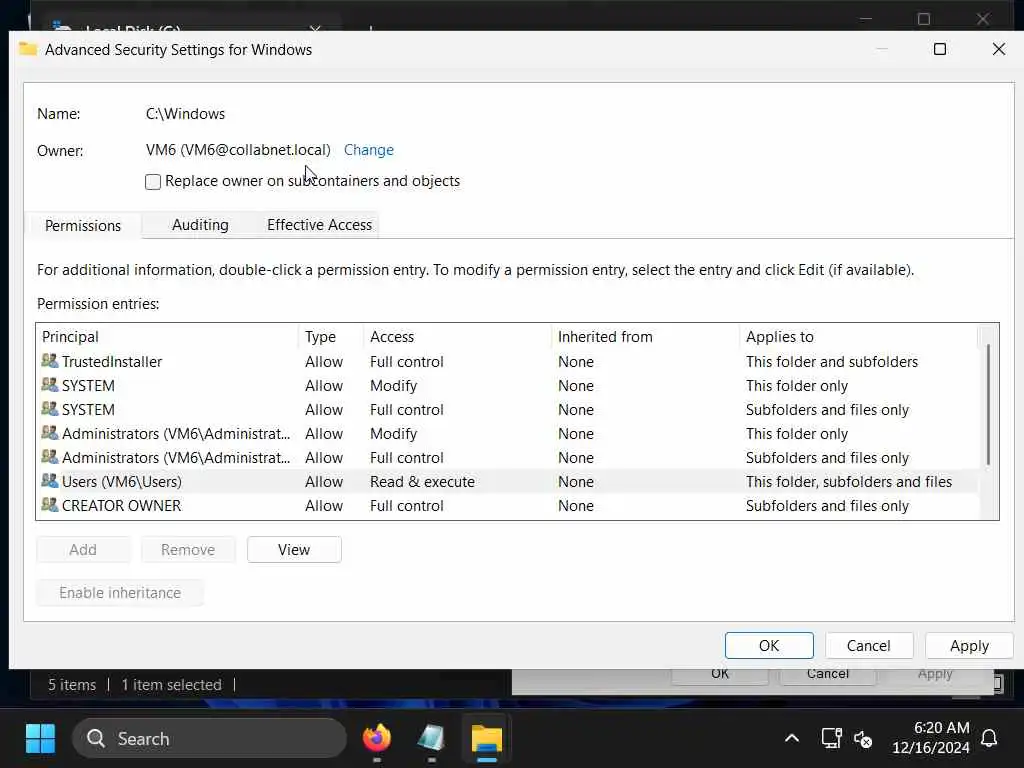Screen dimensions: 1024x768
Task: Check Replace owner on subcontainers and objects
Action: [153, 182]
